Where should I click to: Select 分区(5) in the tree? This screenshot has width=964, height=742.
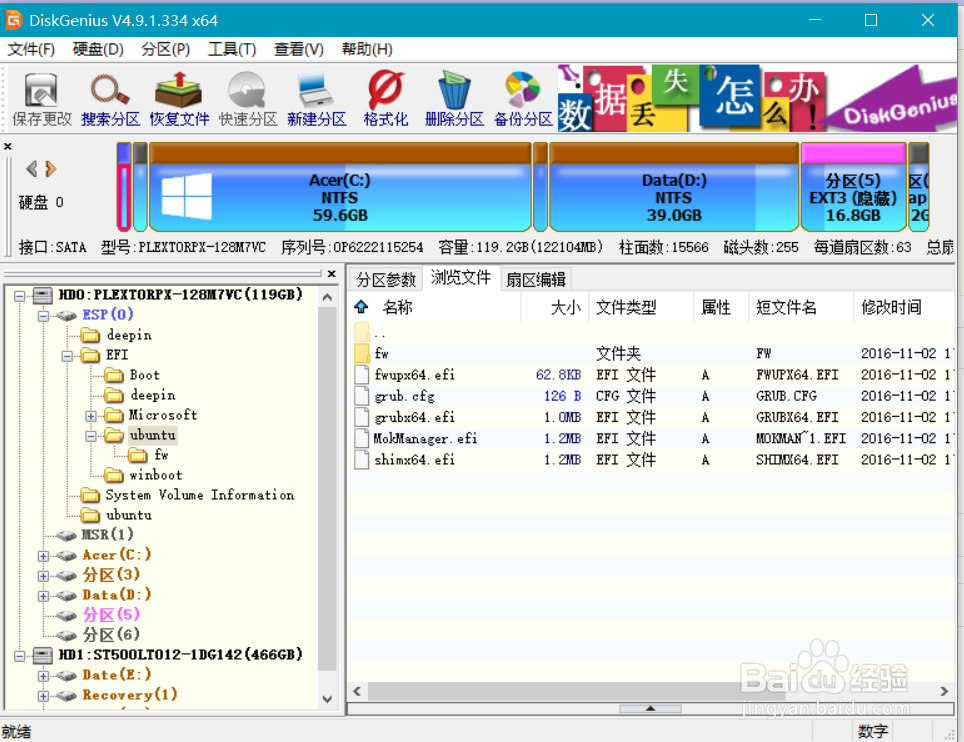coord(111,614)
